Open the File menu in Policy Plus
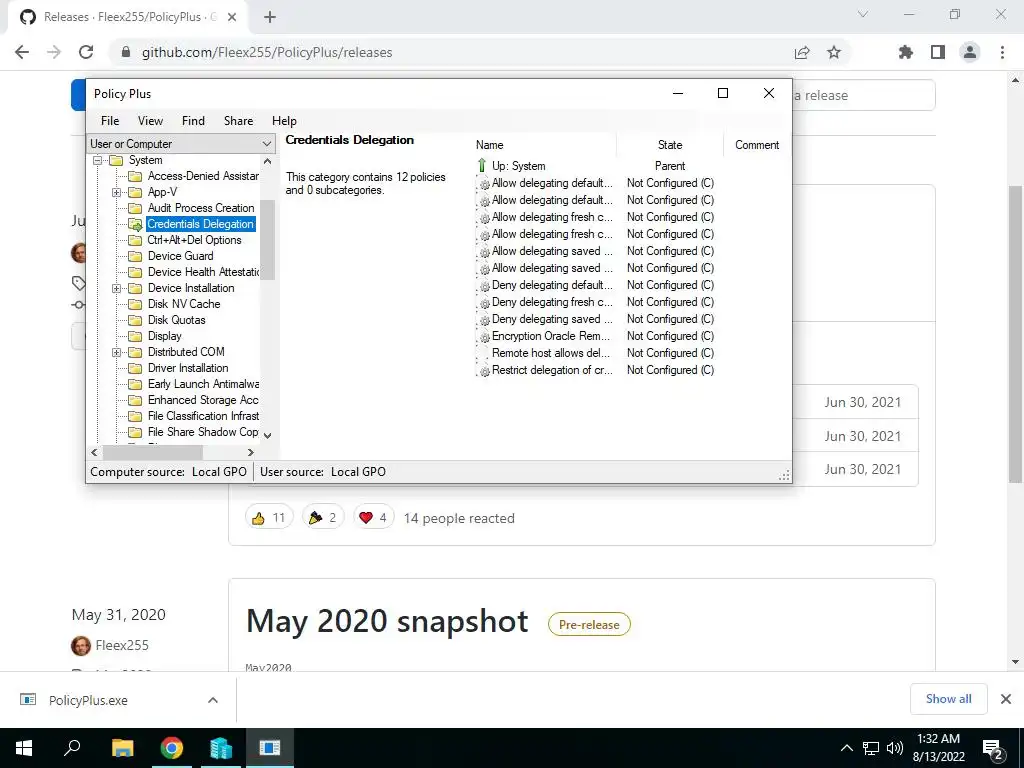 (x=110, y=121)
